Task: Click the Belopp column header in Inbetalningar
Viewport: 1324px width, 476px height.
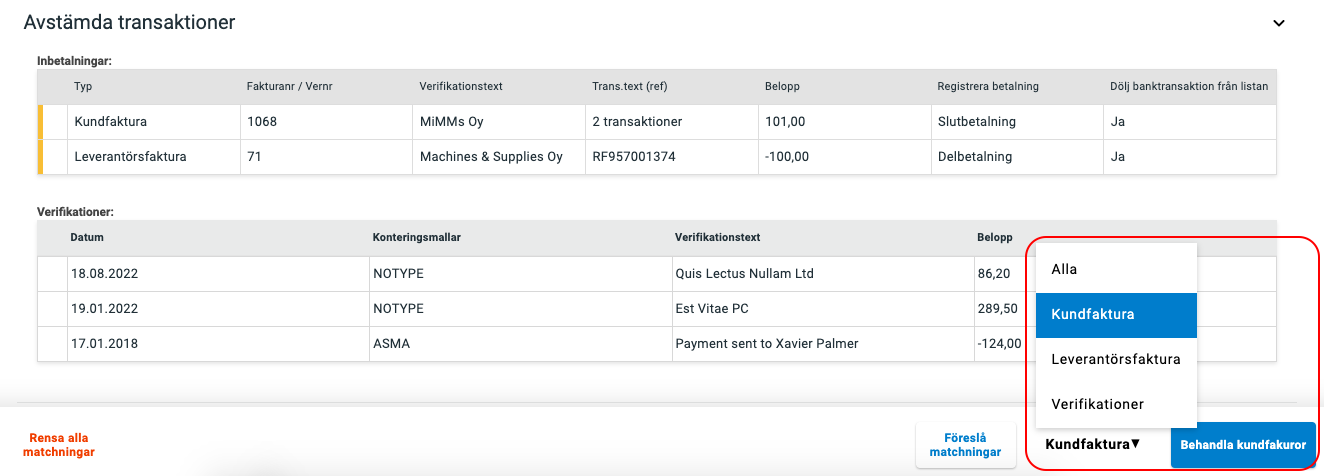Action: tap(782, 87)
